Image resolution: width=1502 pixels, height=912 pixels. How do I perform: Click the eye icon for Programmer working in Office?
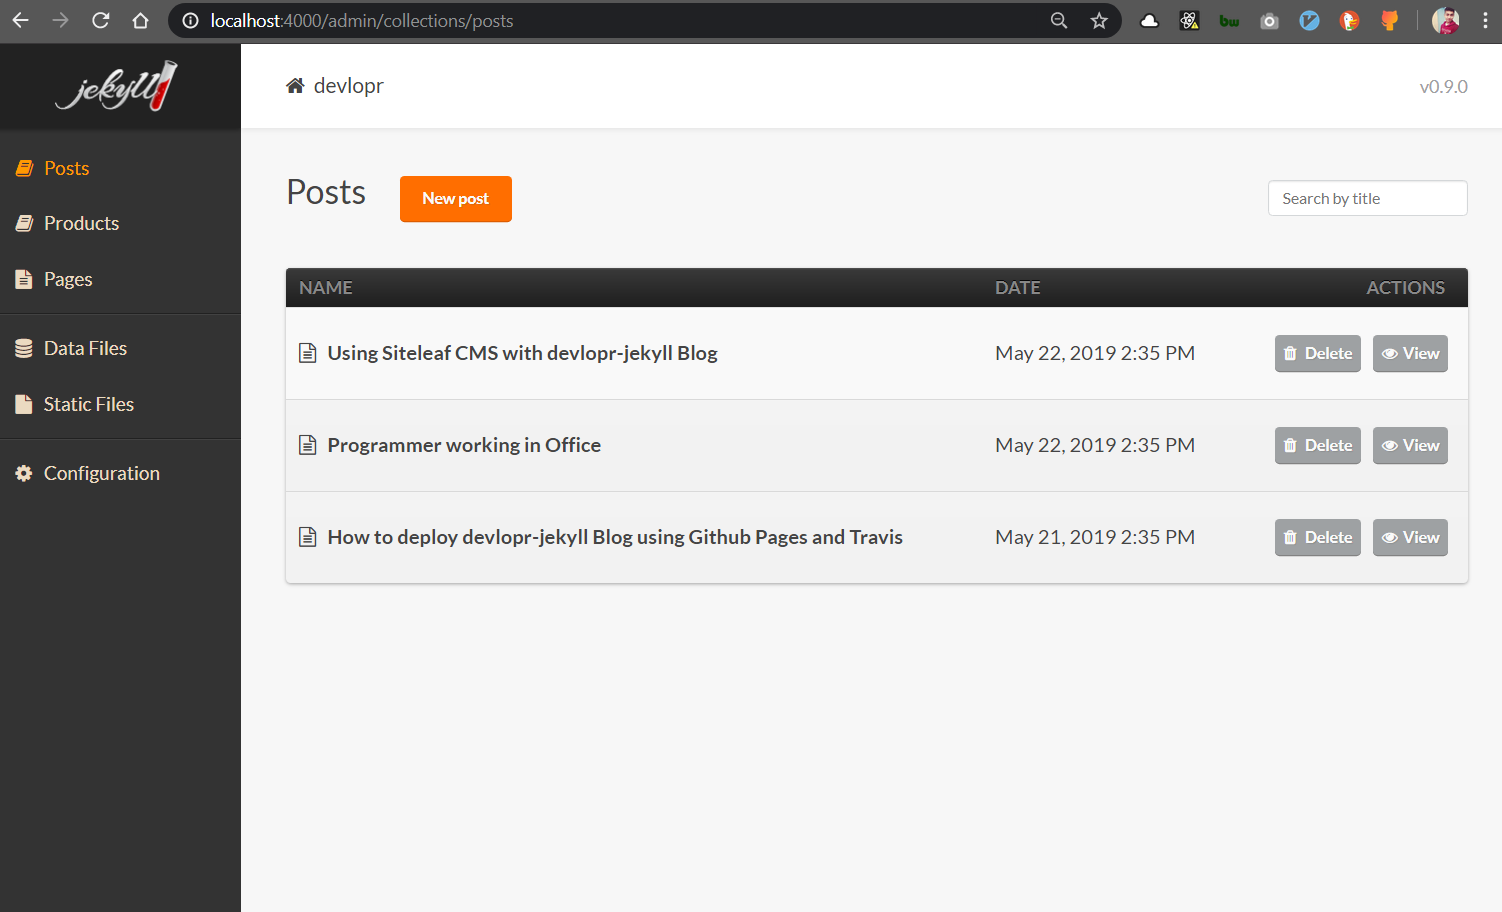(1390, 445)
